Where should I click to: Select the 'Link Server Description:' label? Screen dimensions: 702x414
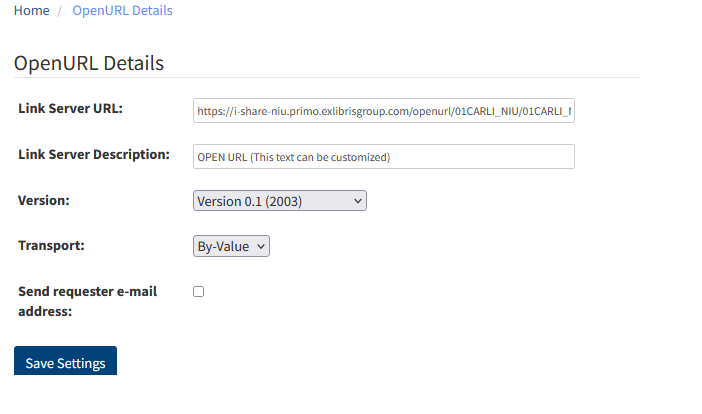[94, 154]
